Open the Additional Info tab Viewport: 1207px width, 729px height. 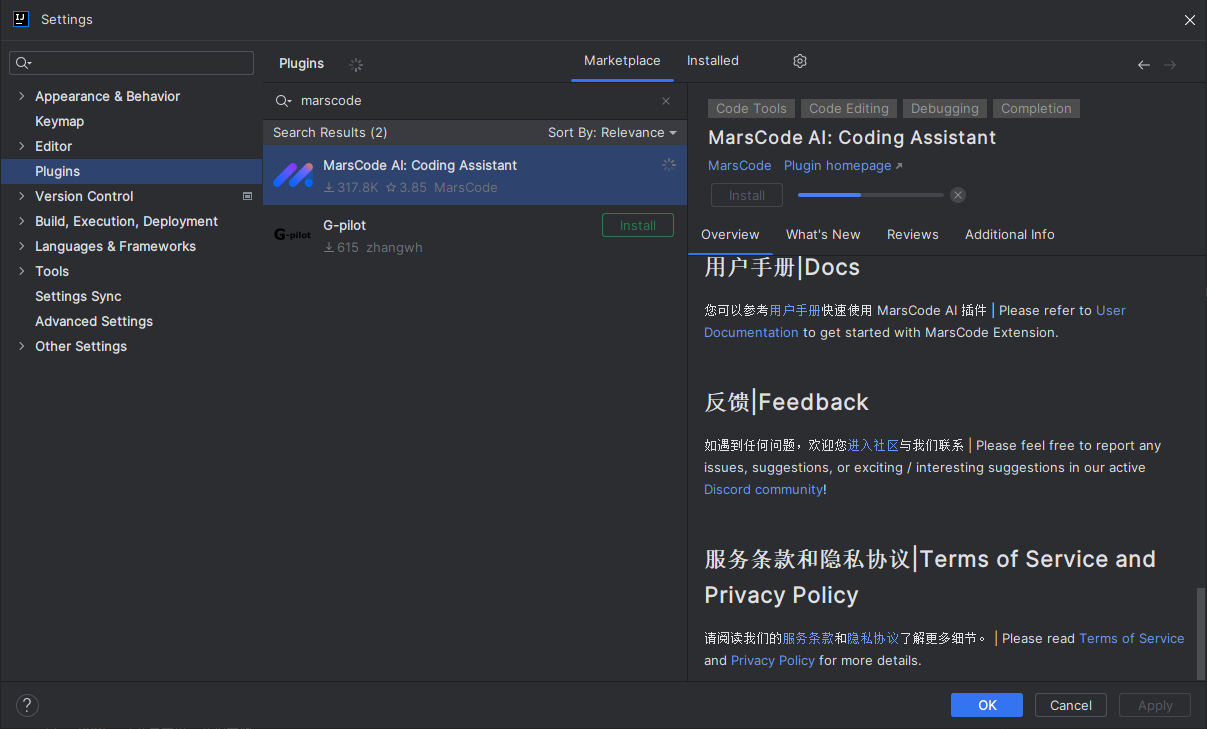click(x=1010, y=235)
